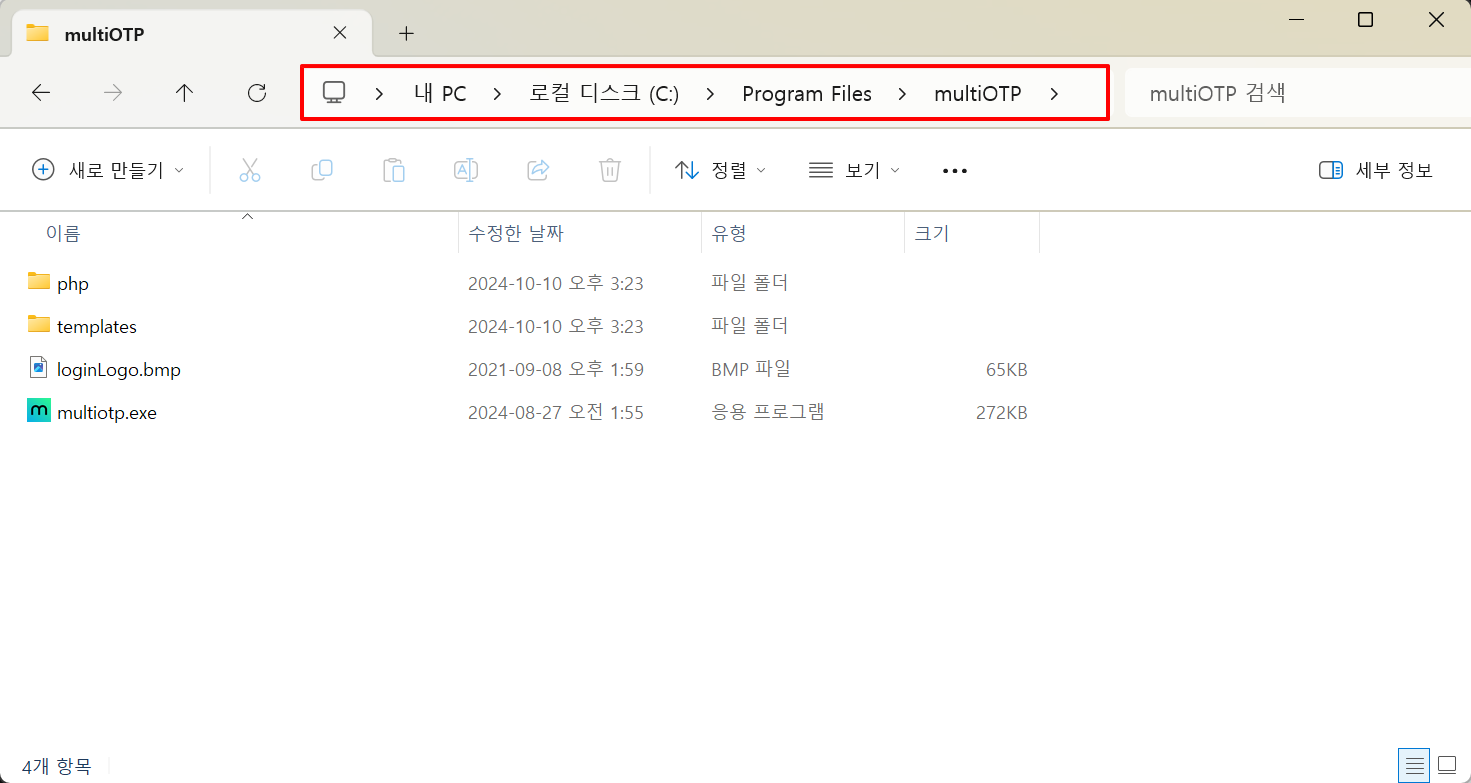Viewport: 1471px width, 783px height.
Task: Click the 65KB size cell
Action: pos(1006,370)
